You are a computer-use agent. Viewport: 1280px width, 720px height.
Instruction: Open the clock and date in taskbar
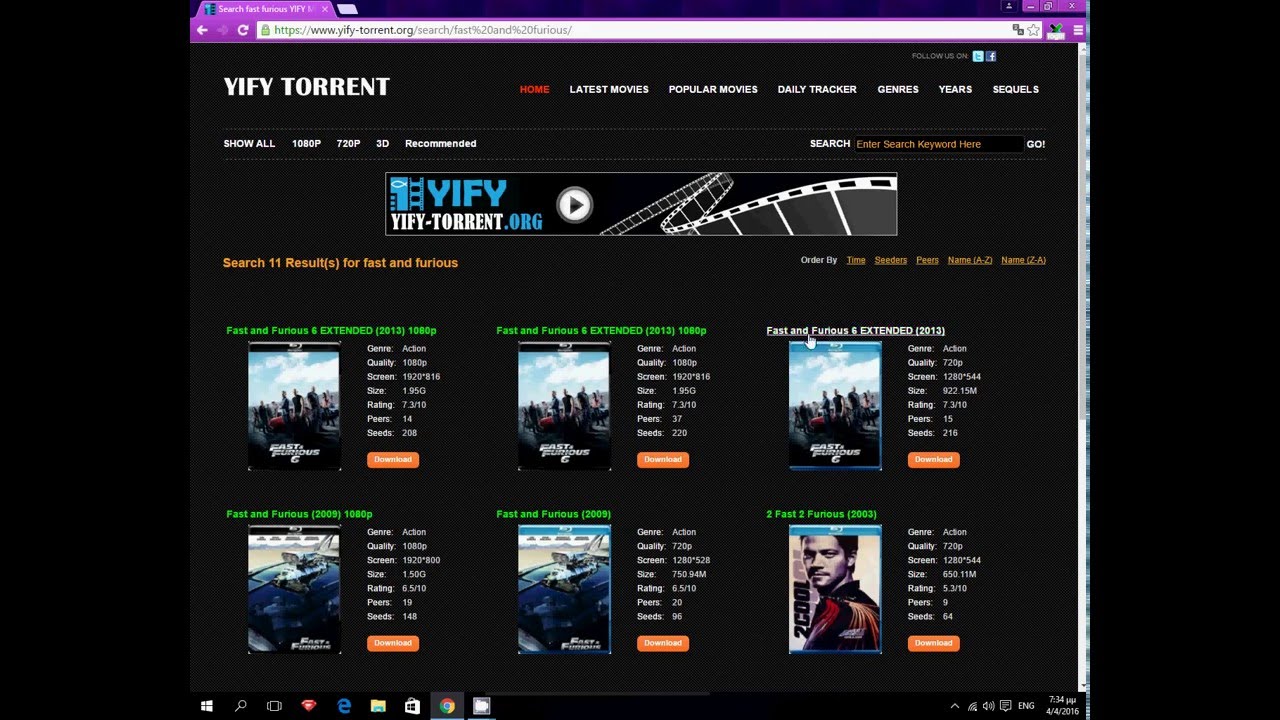pos(1062,706)
